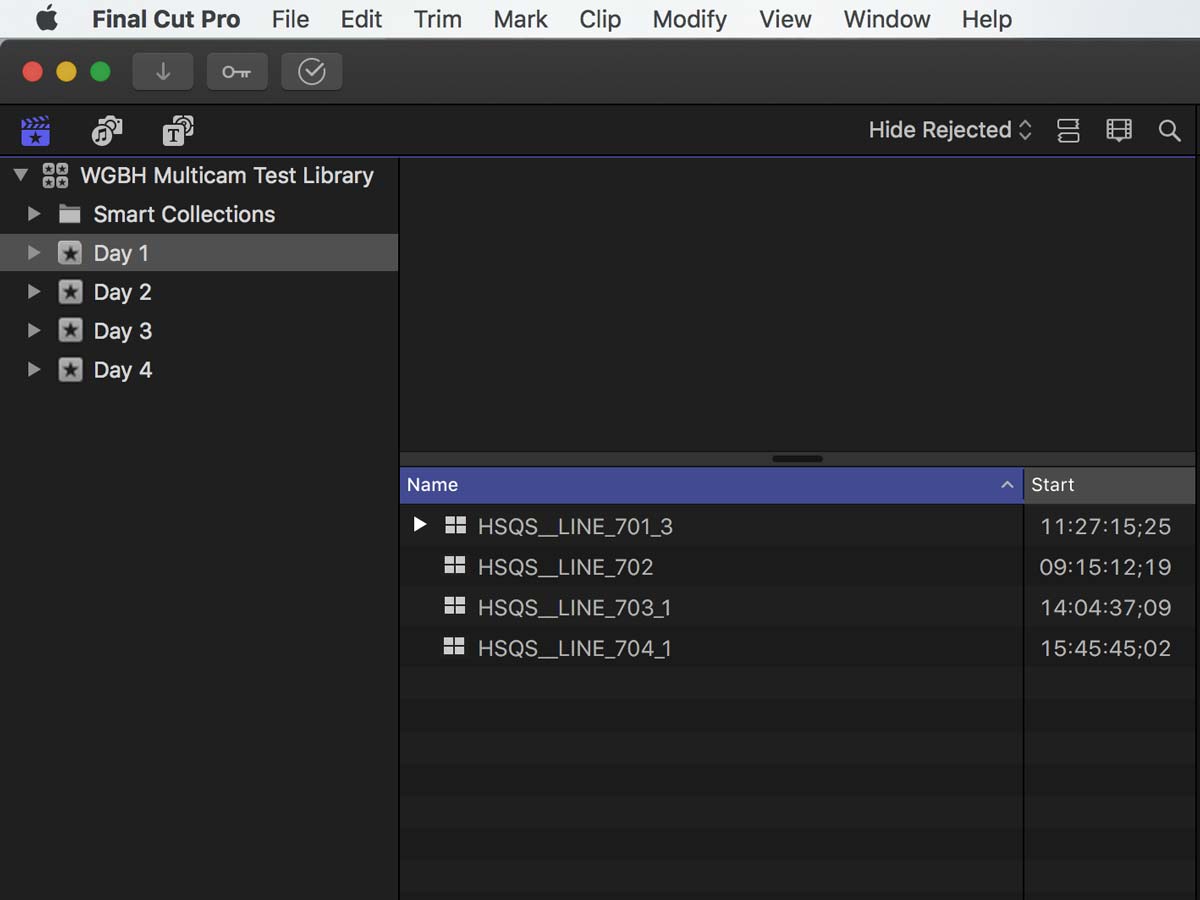
Task: Click the multicam icon of HSQS__LINE_704_1
Action: tap(455, 647)
